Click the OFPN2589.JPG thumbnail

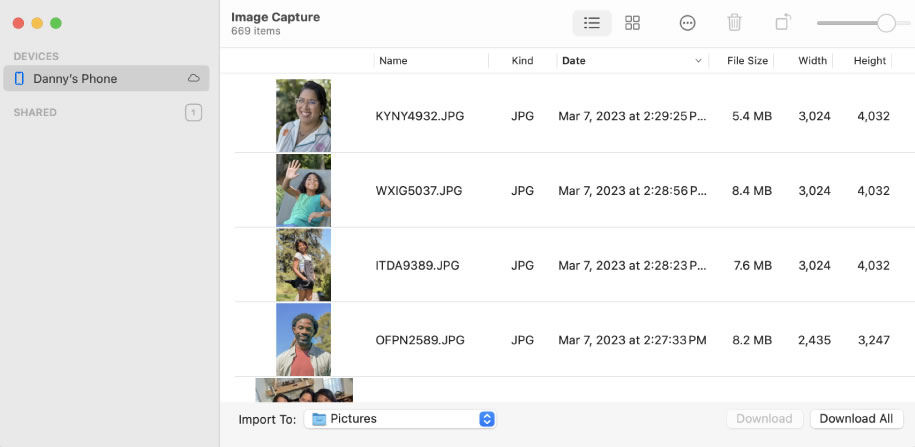click(x=303, y=340)
